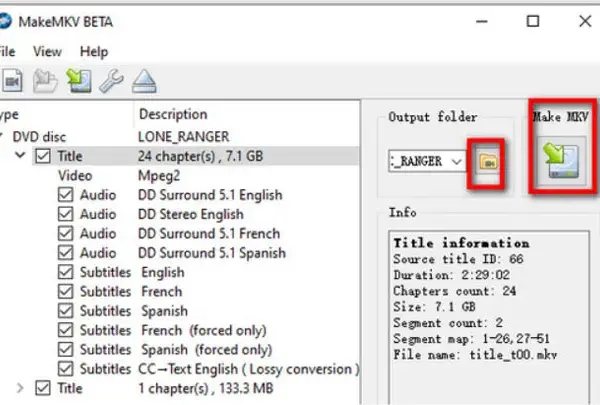Toggle the plain Spanish subtitles checkbox
Viewport: 600px width, 405px height.
tap(65, 311)
